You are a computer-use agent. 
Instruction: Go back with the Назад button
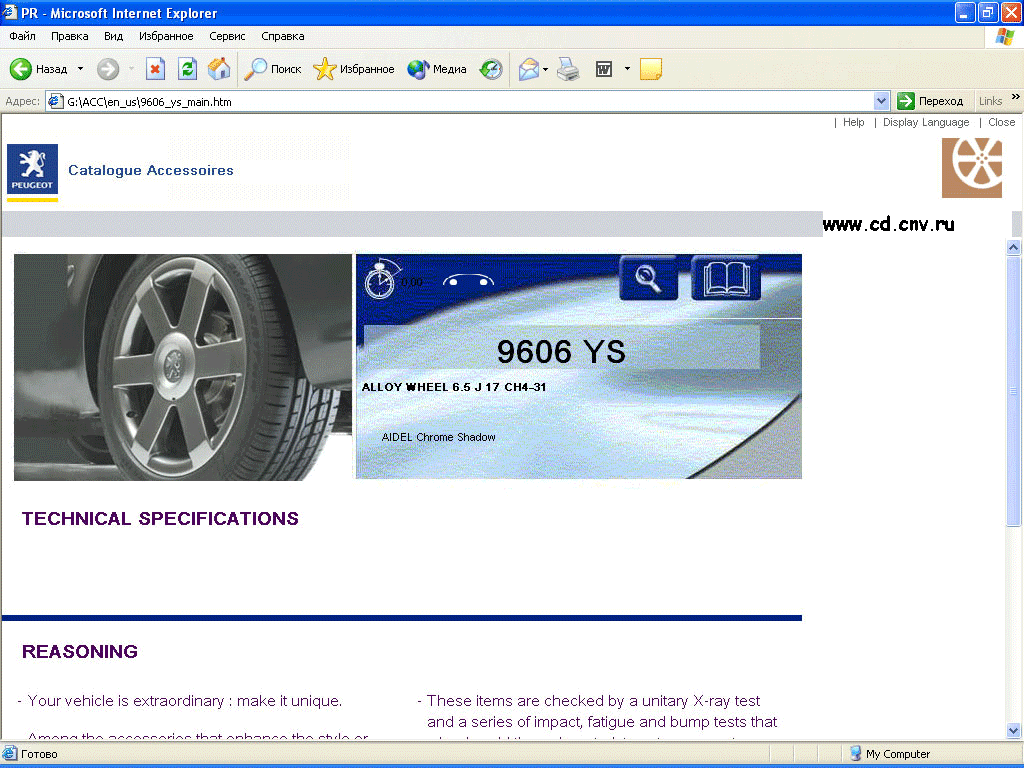pyautogui.click(x=39, y=69)
